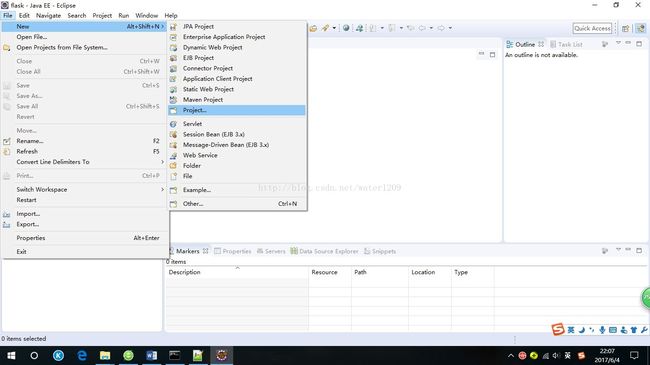Open File Explorer from taskbar
Image resolution: width=650 pixels, height=365 pixels.
click(x=105, y=355)
